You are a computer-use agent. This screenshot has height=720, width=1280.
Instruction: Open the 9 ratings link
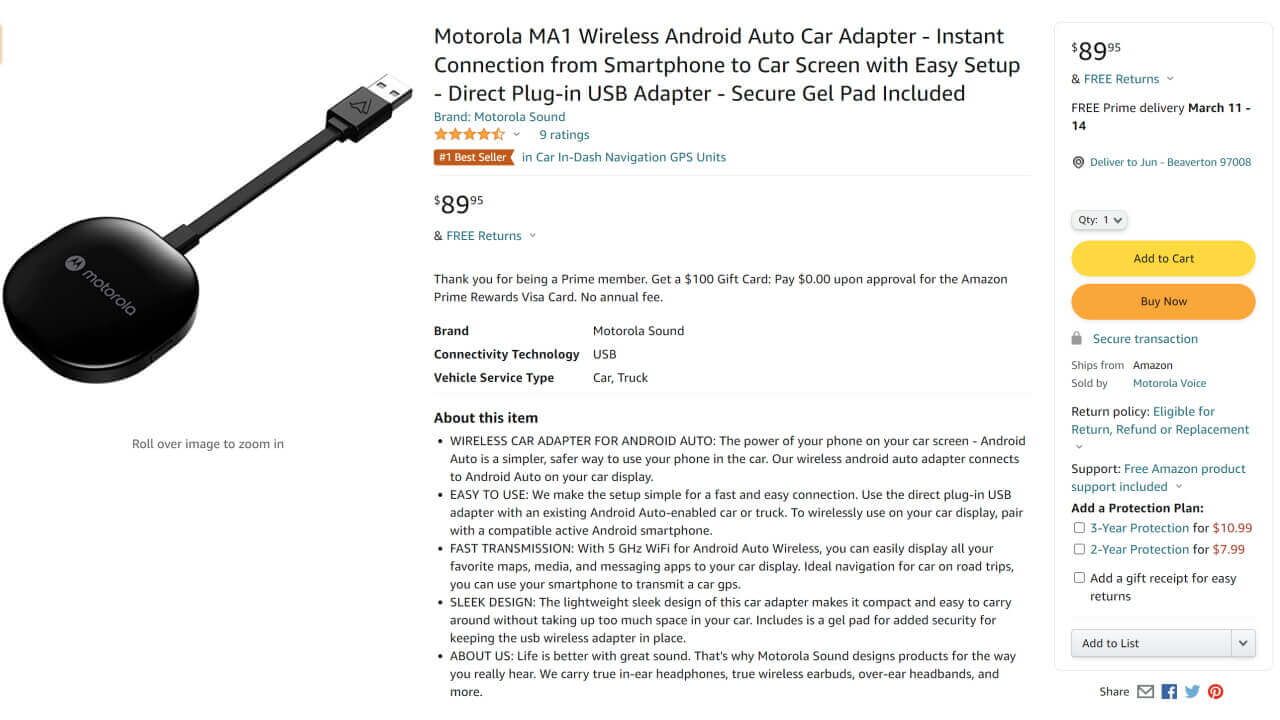click(x=563, y=134)
